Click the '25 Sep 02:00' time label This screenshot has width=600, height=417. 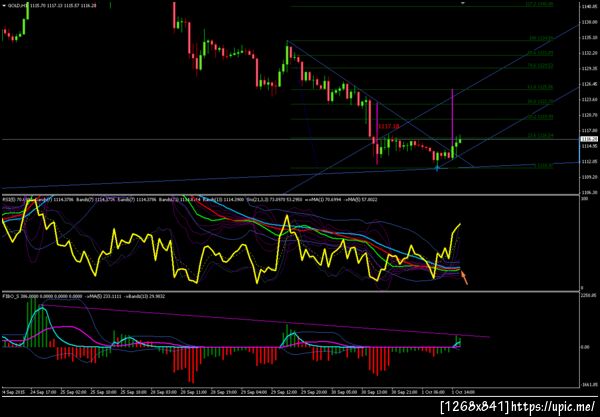[73, 393]
